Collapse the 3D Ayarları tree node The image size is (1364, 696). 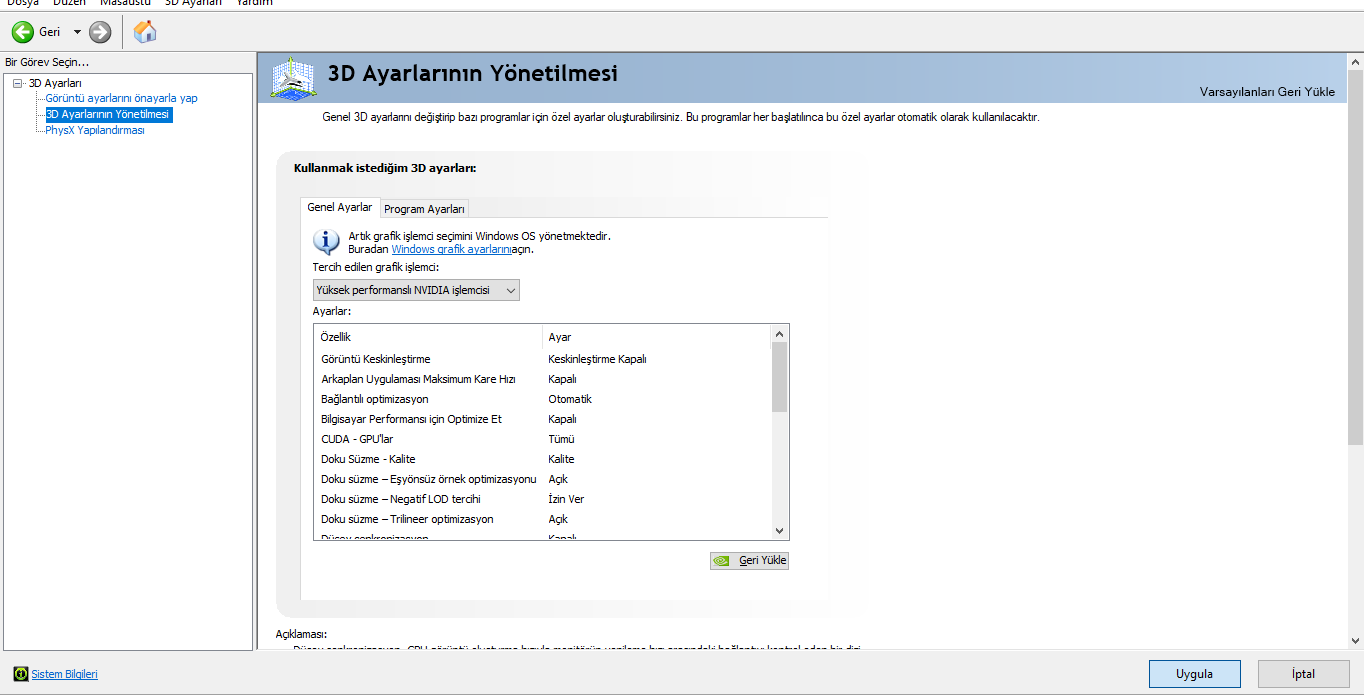[x=17, y=83]
